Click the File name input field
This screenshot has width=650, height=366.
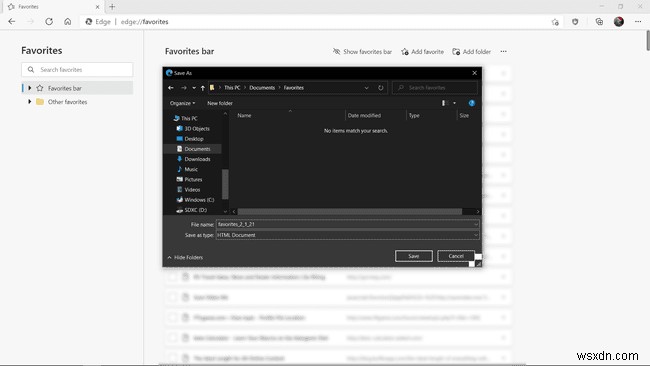coord(344,224)
